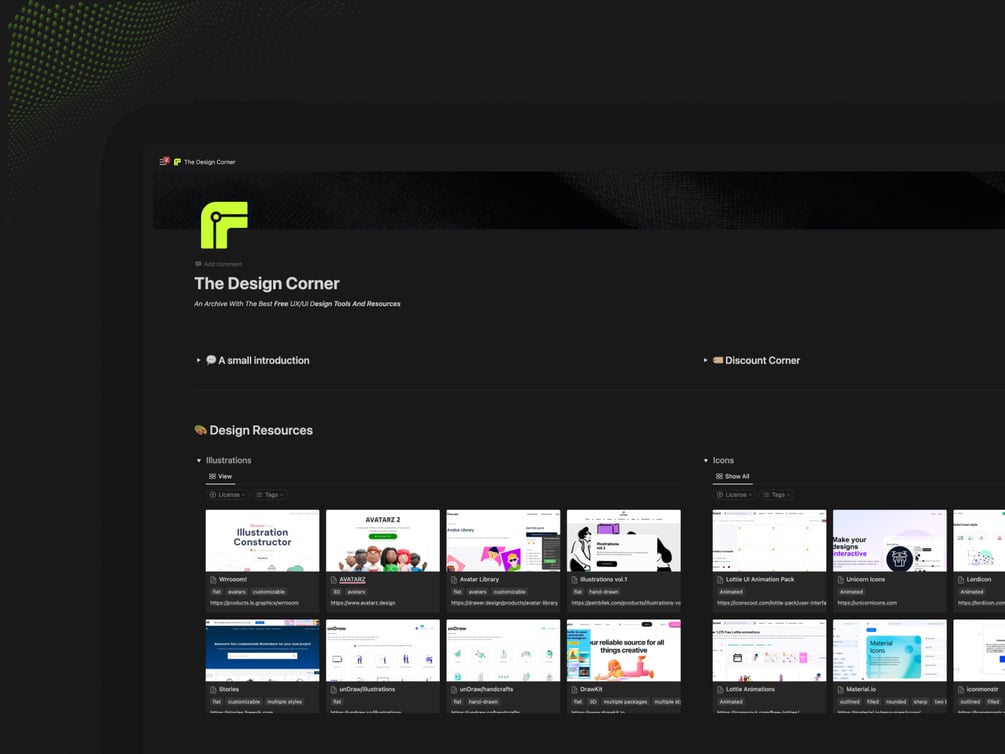Open the Lordicon card title
This screenshot has width=1005, height=754.
(x=979, y=580)
